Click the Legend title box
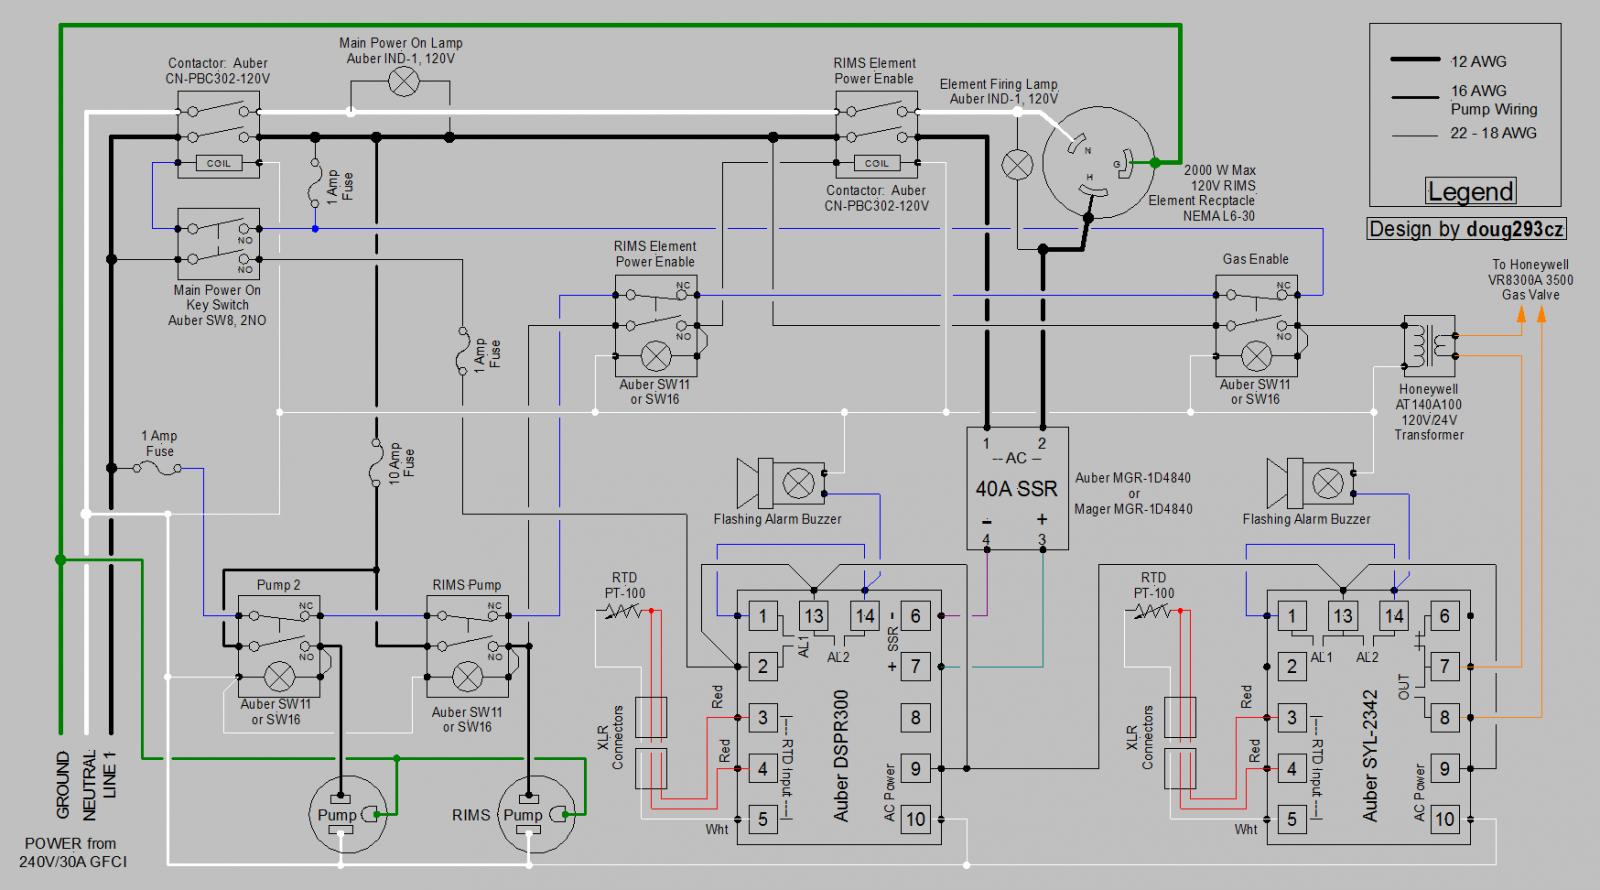The image size is (1600, 890). [1470, 191]
